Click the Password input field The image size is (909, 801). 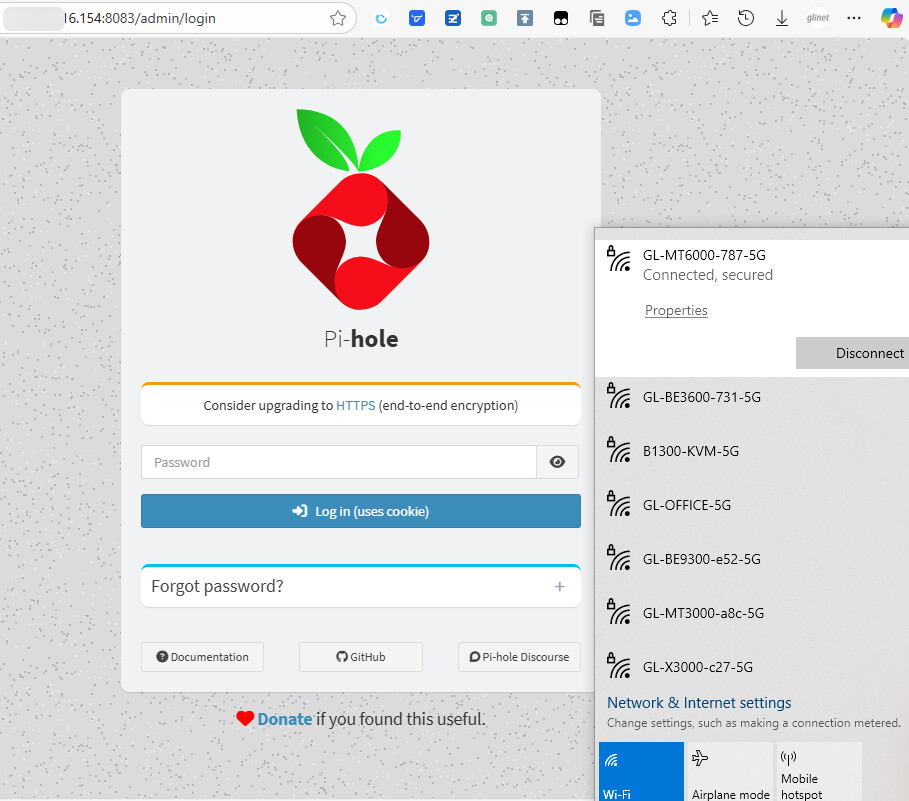pos(338,462)
